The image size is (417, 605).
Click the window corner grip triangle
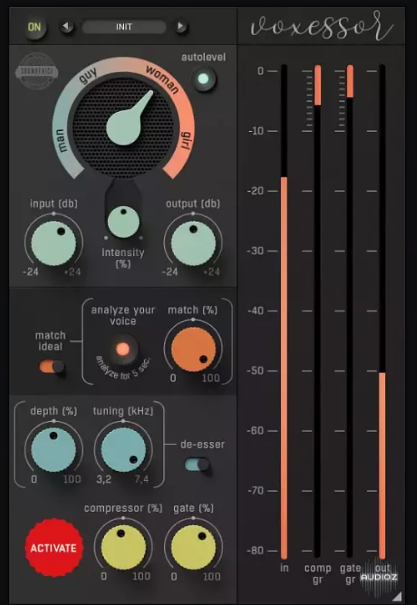point(397,596)
